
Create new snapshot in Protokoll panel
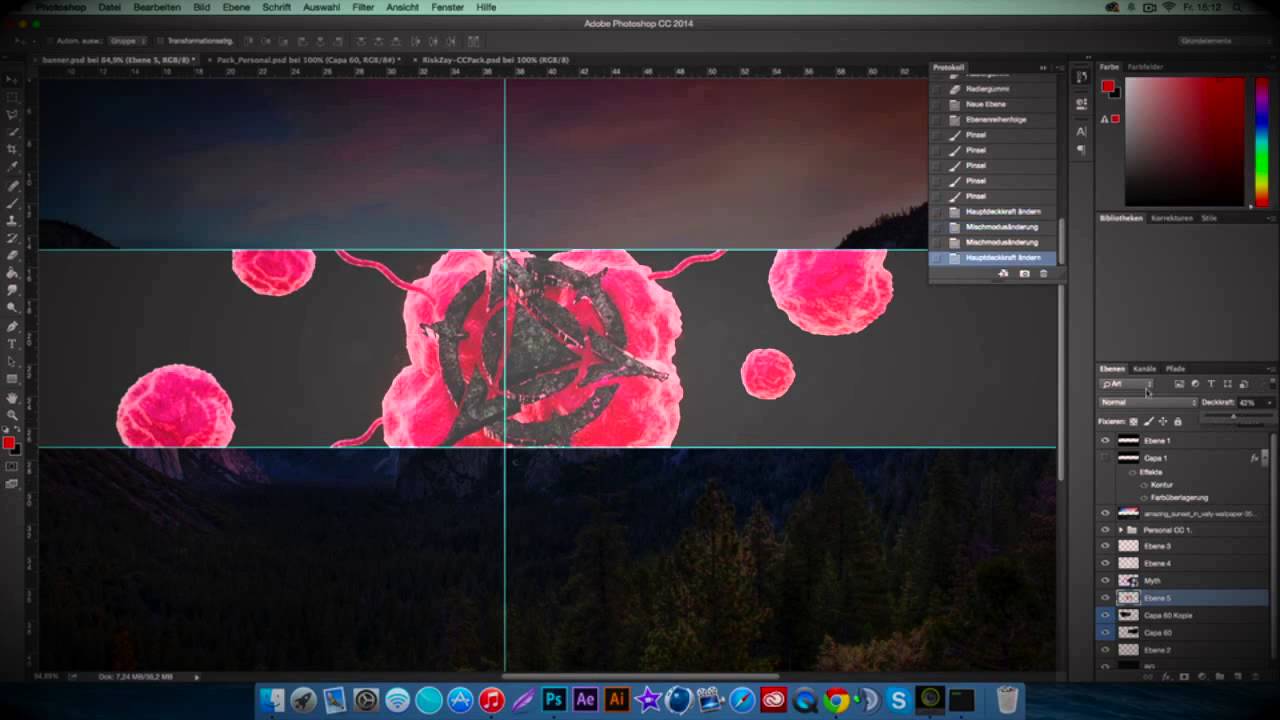(x=1024, y=274)
